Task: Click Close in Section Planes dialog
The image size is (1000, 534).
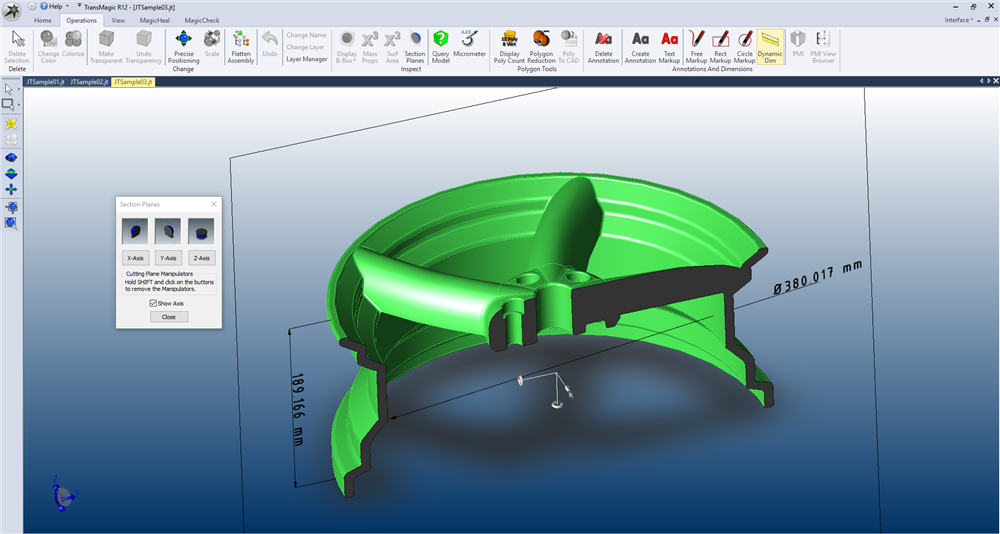Action: 169,317
